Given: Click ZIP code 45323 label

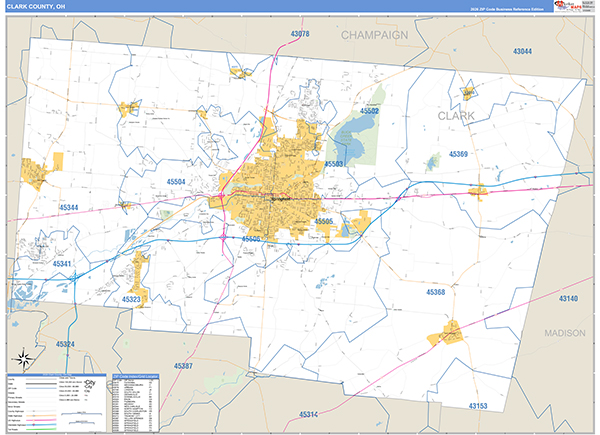Looking at the screenshot, I should pos(132,298).
